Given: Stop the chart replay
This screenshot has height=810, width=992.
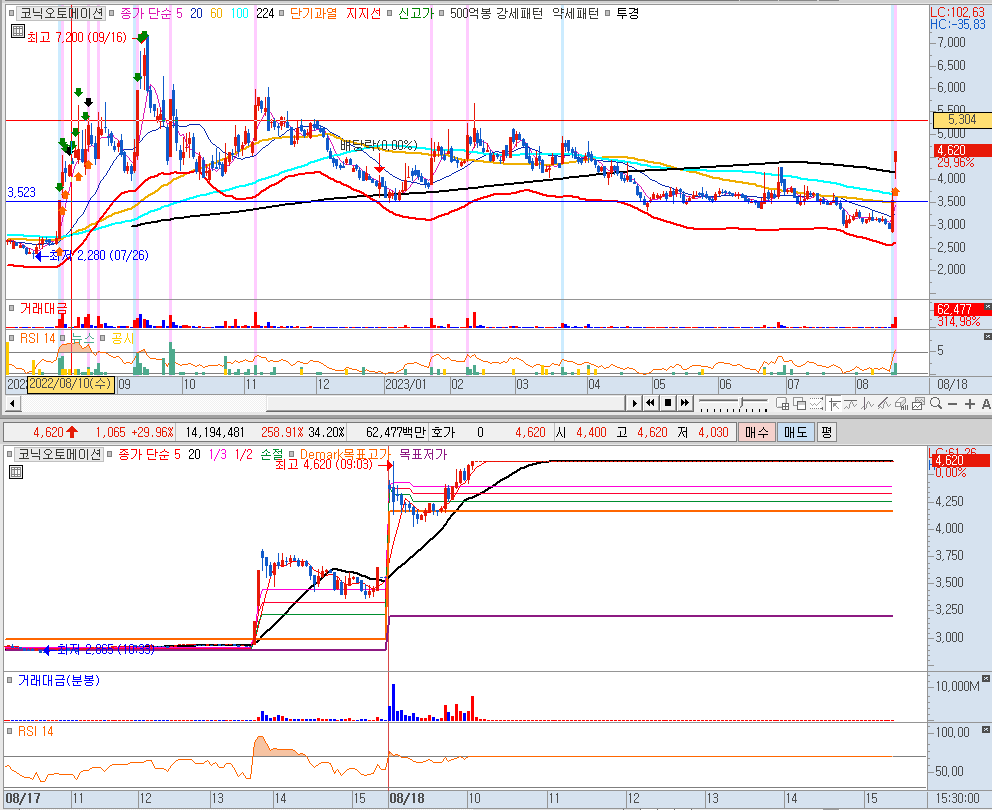Looking at the screenshot, I should pyautogui.click(x=668, y=402).
